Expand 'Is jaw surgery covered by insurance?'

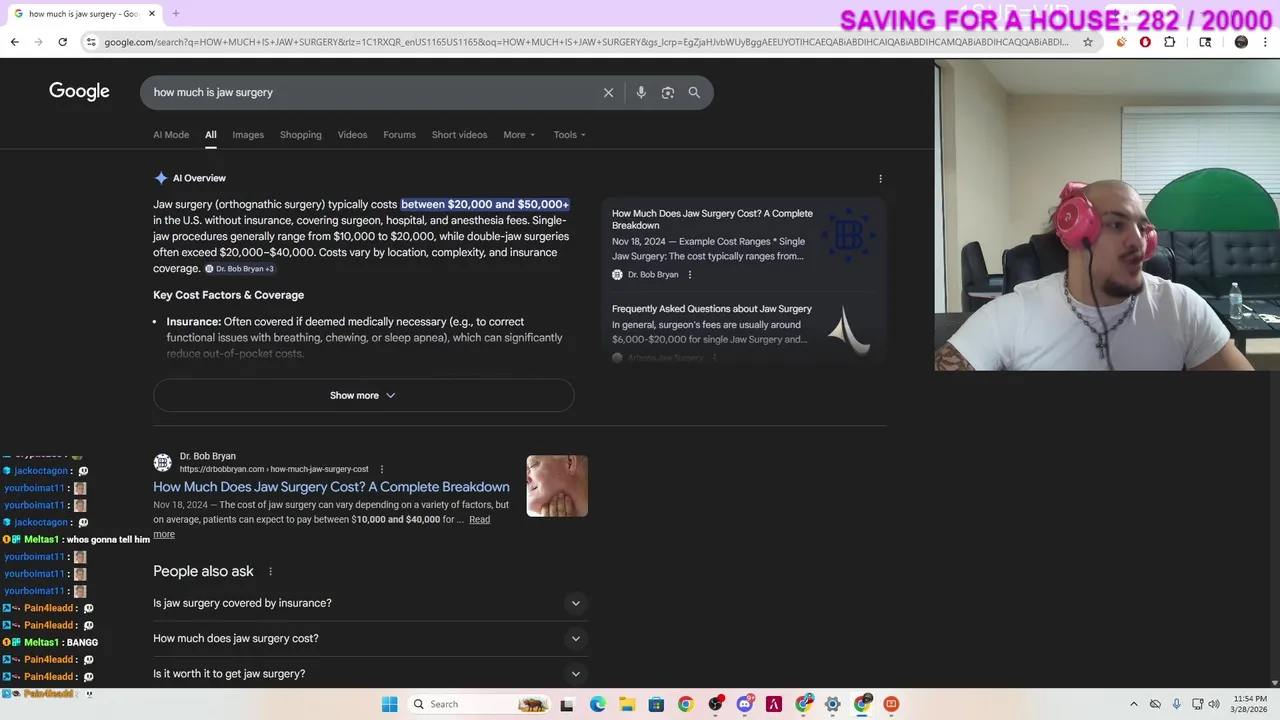[x=369, y=603]
